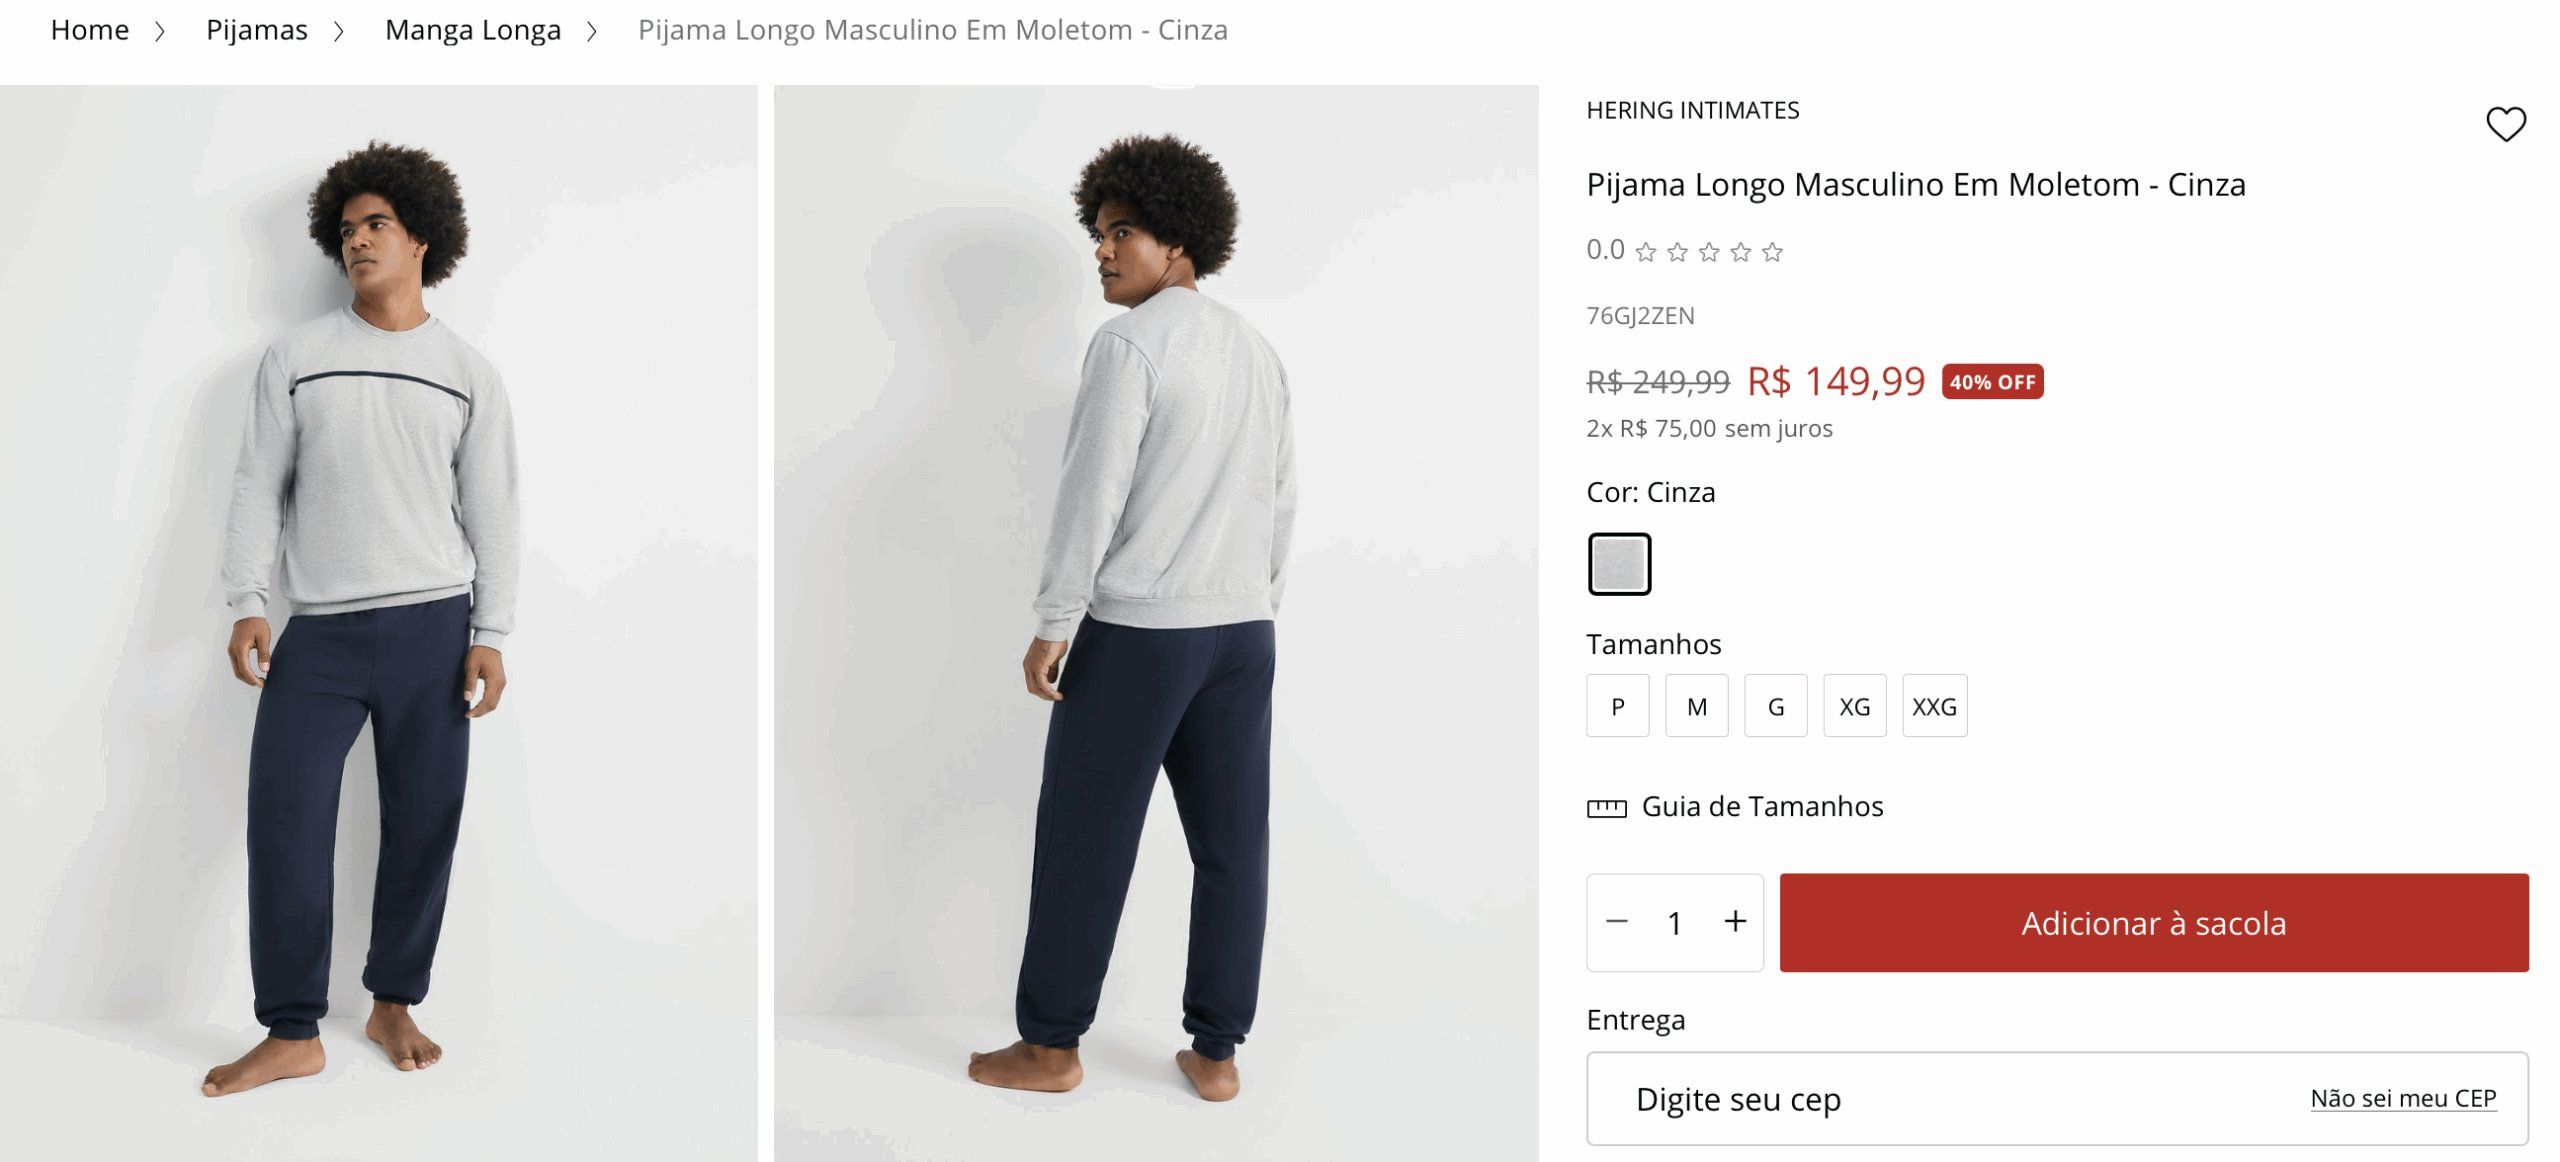Image resolution: width=2560 pixels, height=1162 pixels.
Task: Choose size G
Action: pos(1775,706)
